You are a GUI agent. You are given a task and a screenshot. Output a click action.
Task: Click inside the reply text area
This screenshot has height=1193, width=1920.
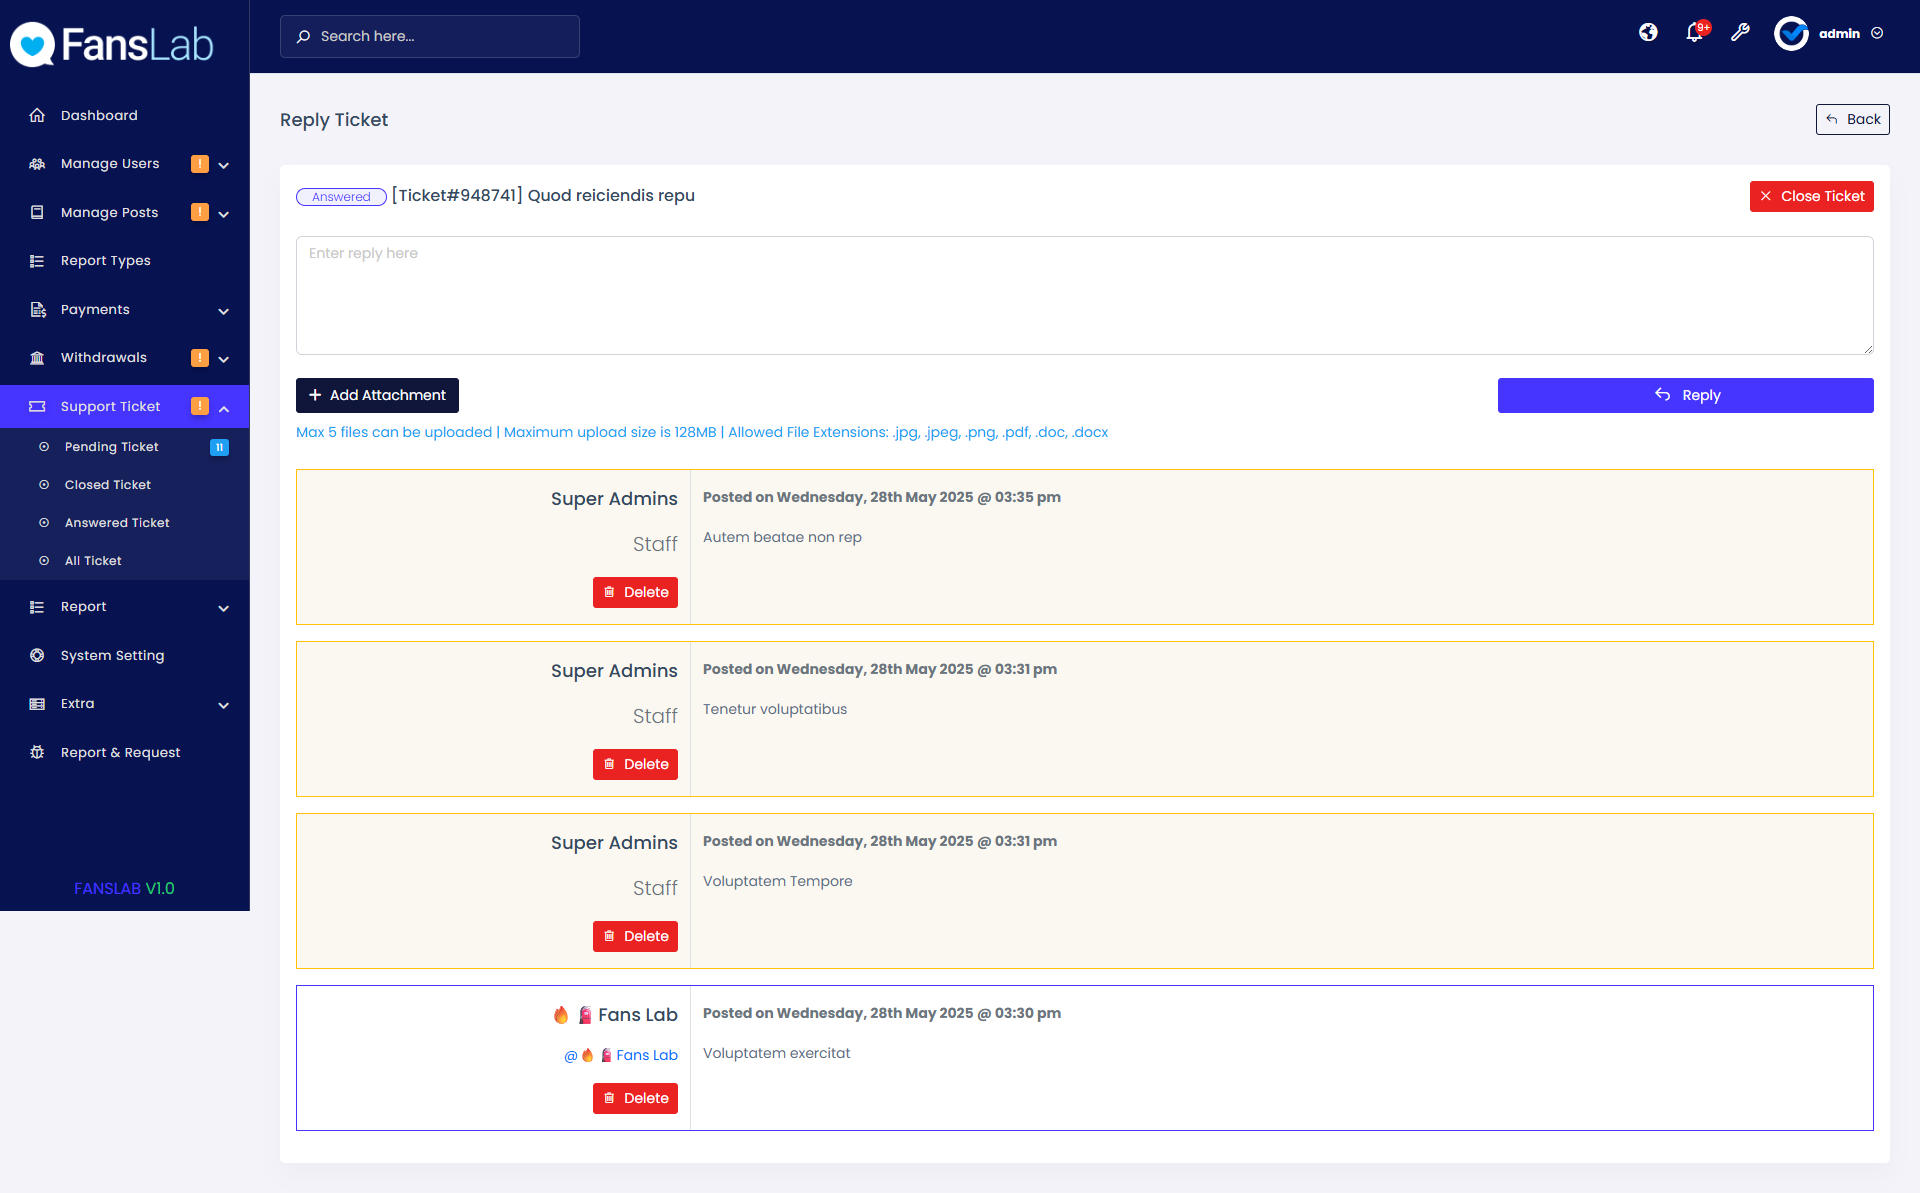(x=1084, y=295)
